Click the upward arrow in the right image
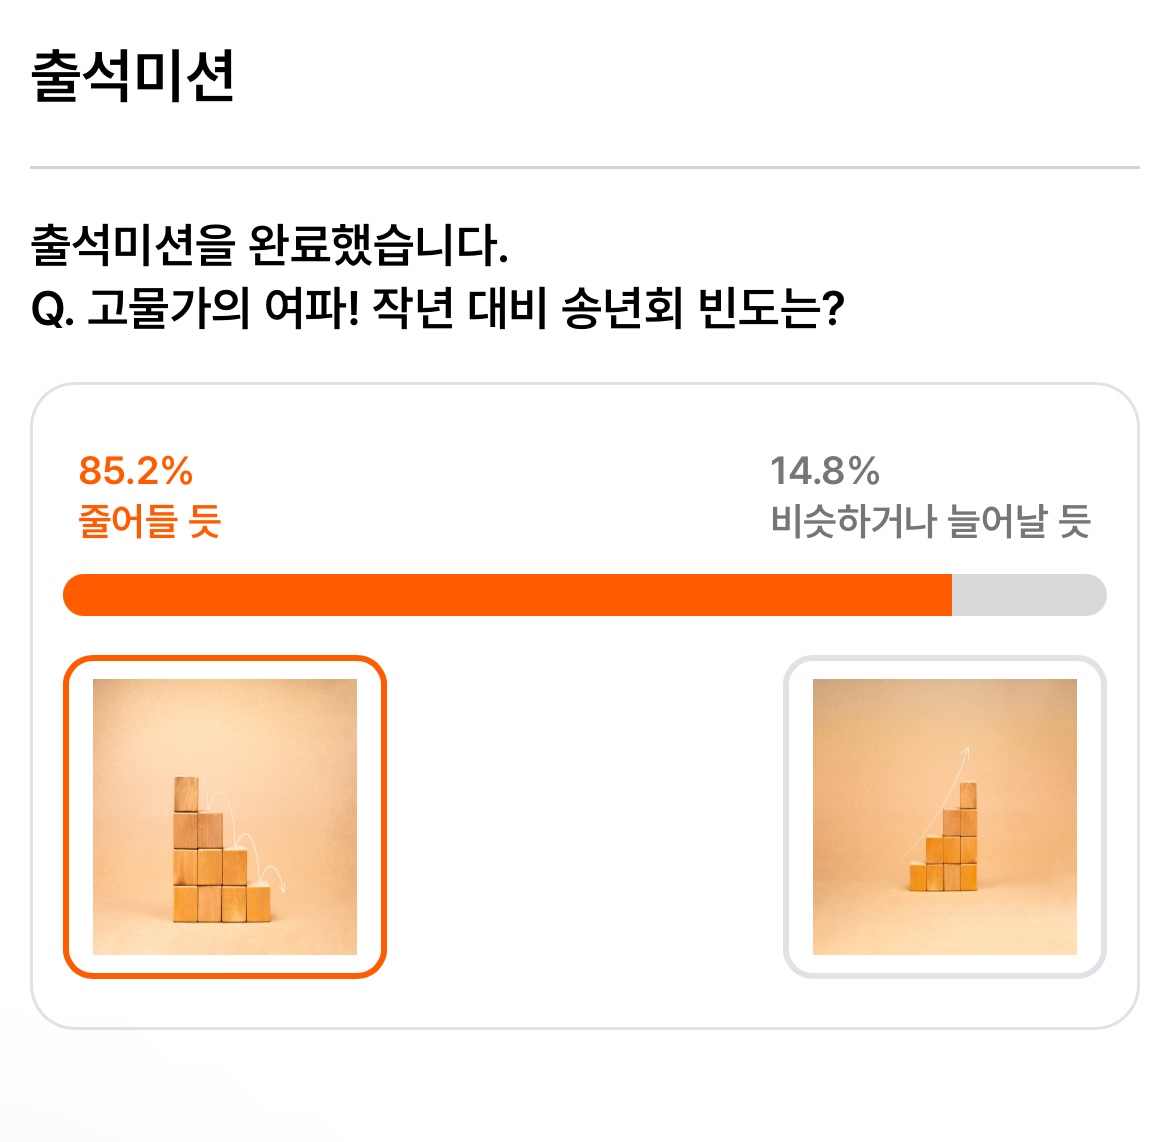1170x1142 pixels. pos(936,804)
